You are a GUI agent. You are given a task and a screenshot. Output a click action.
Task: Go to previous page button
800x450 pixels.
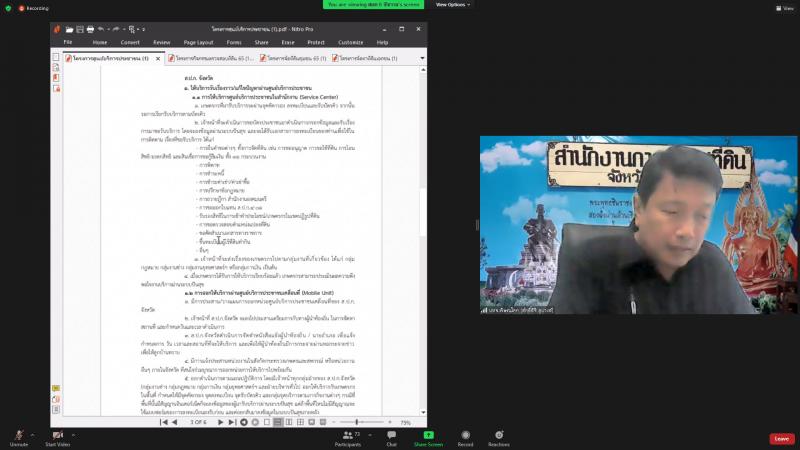point(174,422)
